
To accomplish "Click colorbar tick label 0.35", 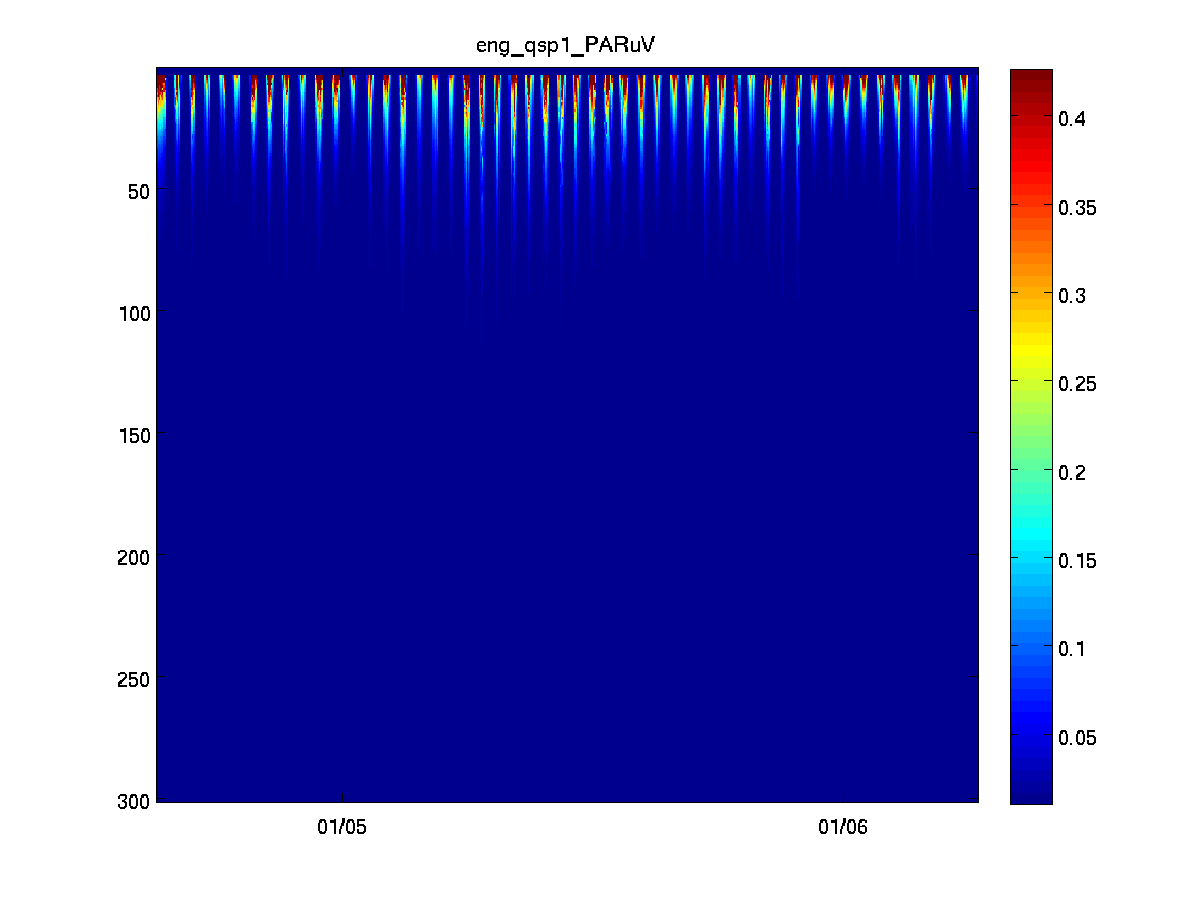I will [1077, 207].
